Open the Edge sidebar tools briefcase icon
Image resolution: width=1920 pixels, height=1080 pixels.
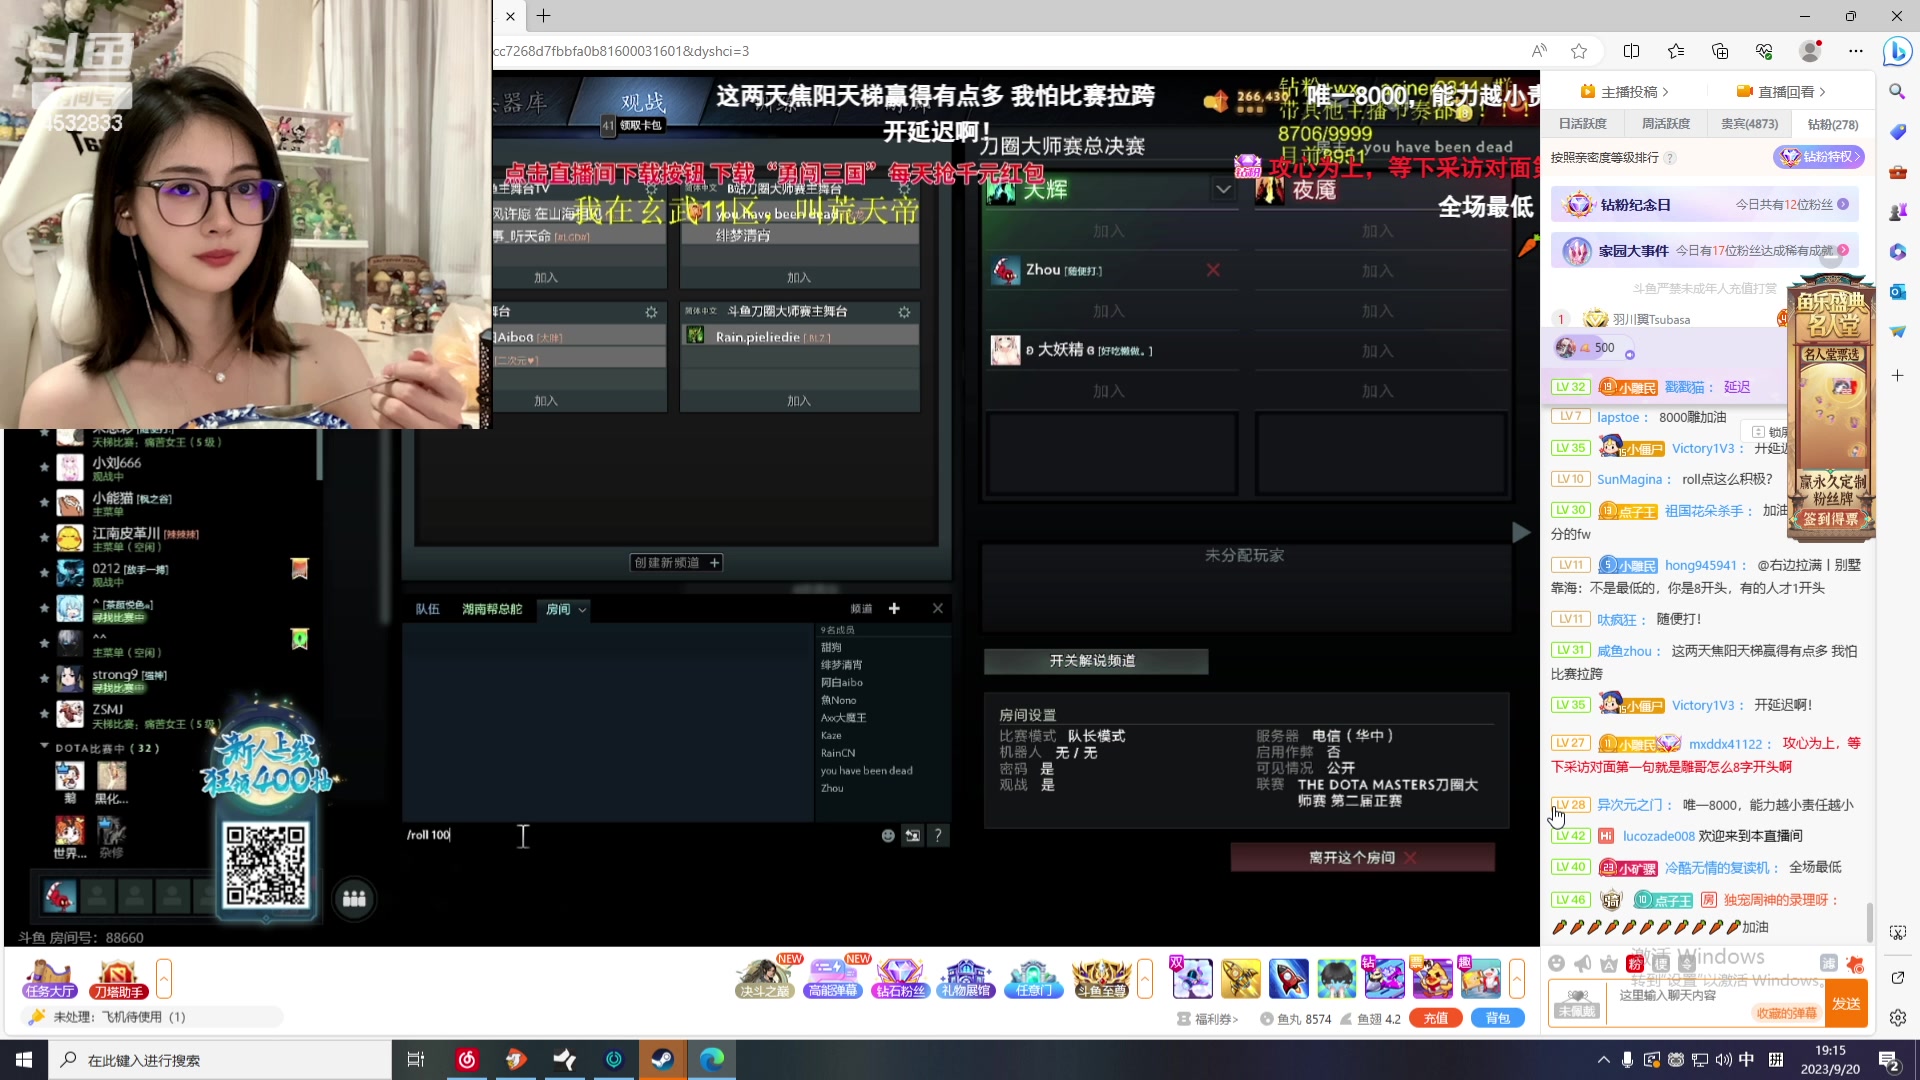click(1897, 172)
